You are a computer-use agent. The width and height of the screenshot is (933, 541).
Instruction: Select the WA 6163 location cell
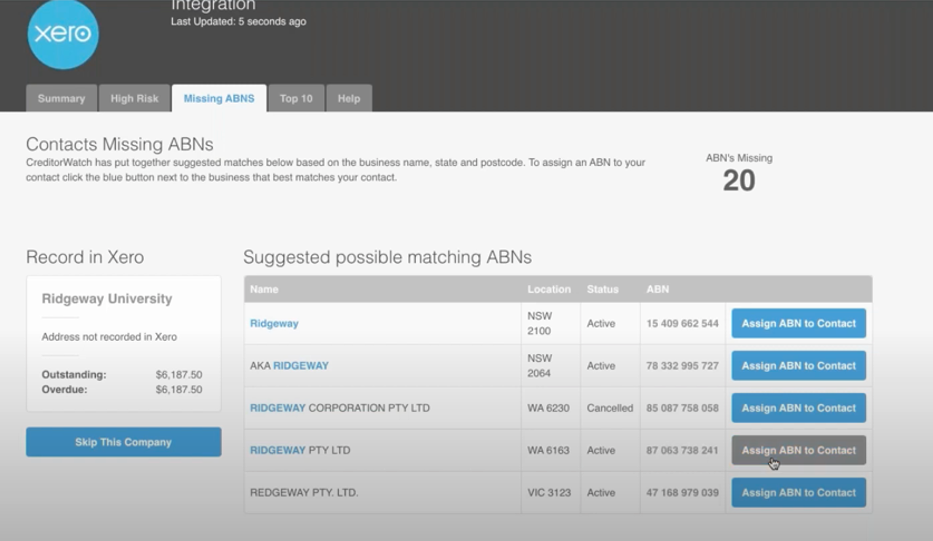pos(548,450)
